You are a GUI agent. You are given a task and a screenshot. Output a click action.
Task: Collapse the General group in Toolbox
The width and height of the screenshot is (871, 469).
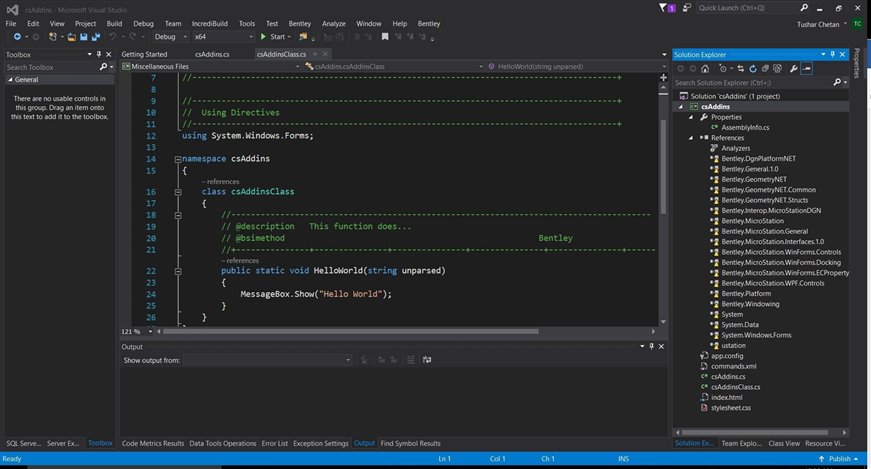[10, 79]
